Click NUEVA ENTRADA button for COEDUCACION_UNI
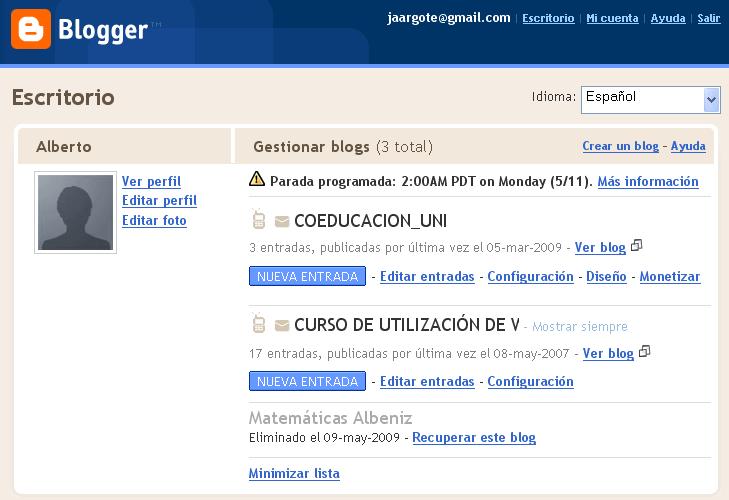The height and width of the screenshot is (500, 729). [307, 276]
